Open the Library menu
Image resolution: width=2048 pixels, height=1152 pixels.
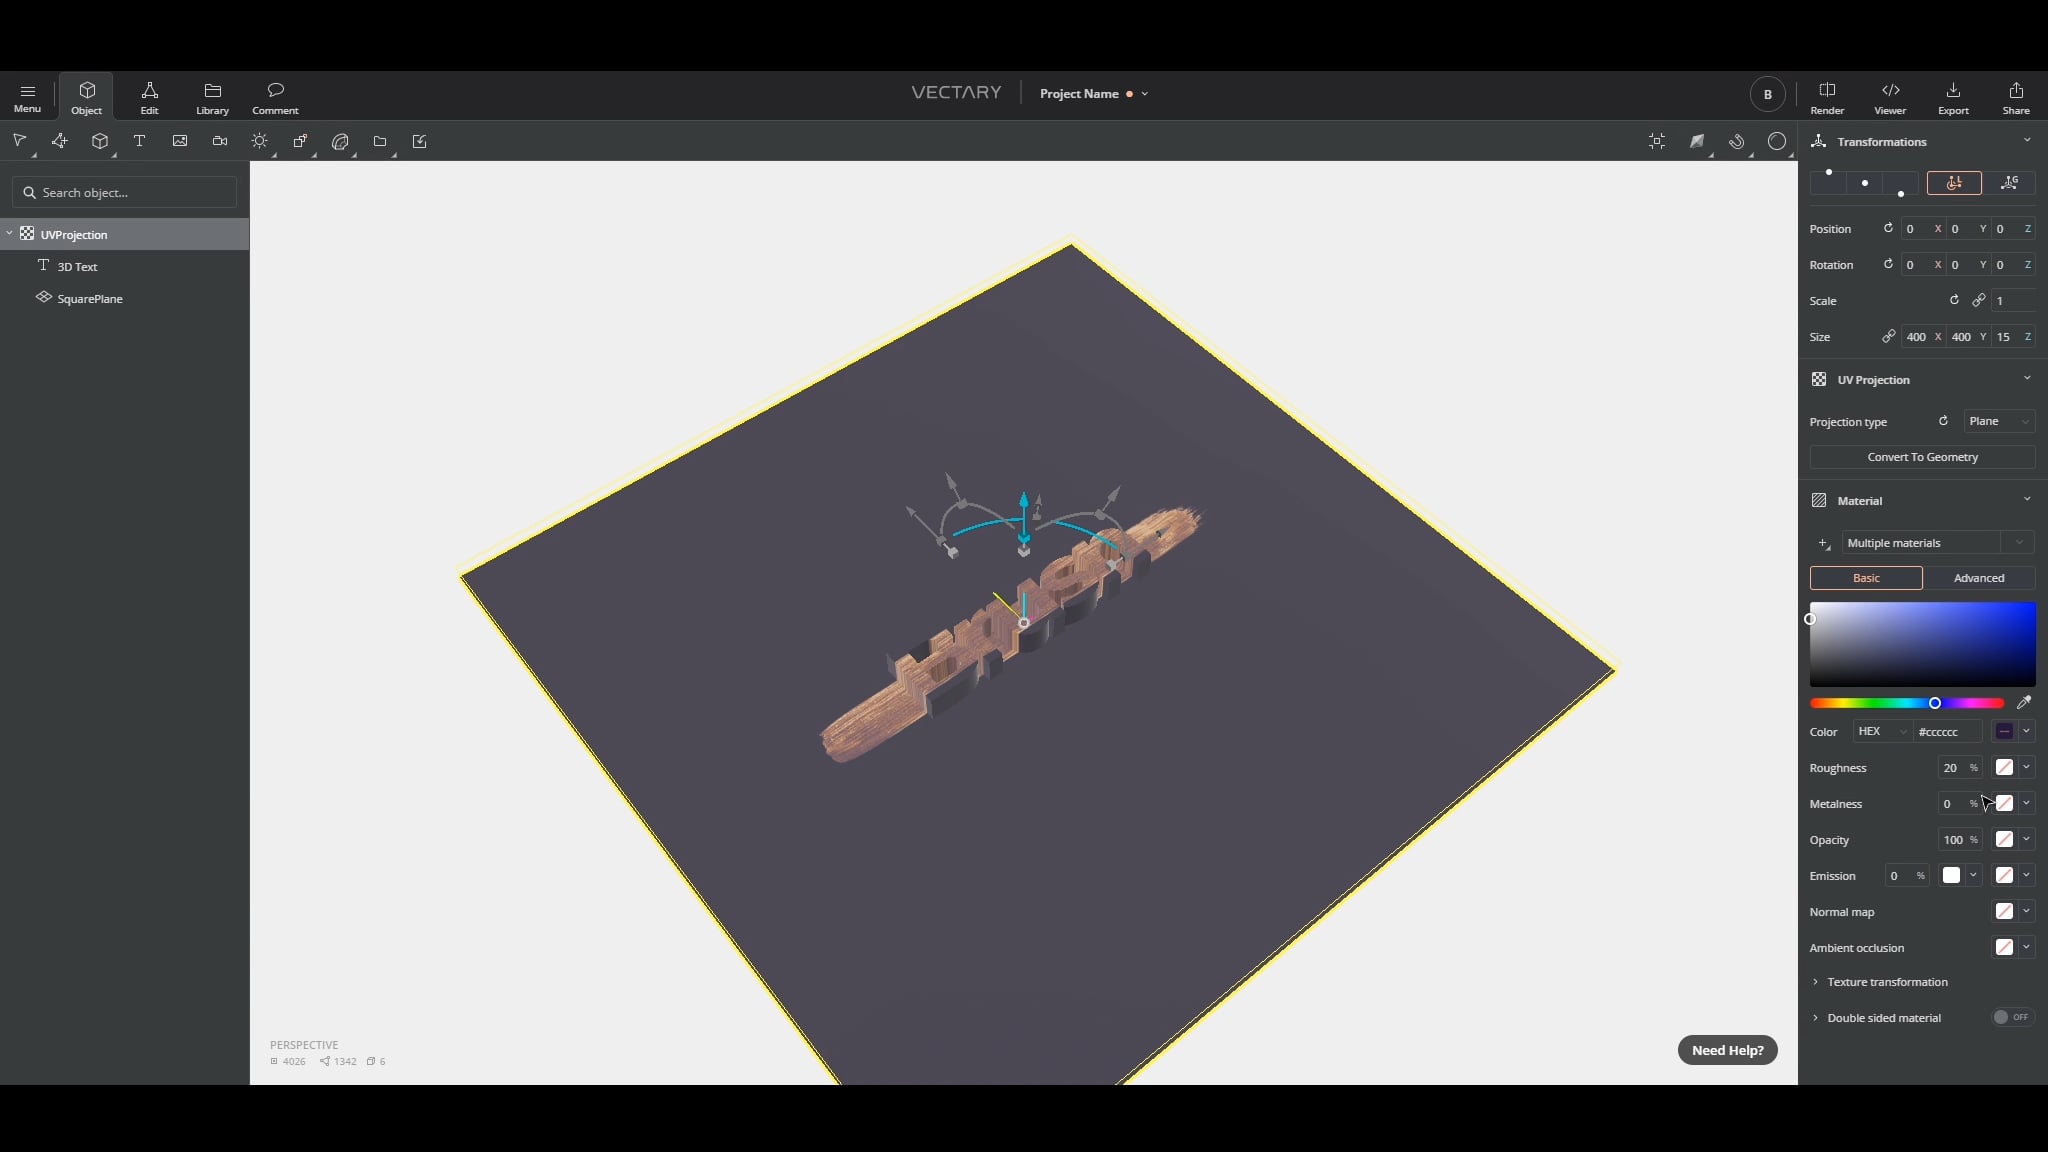[211, 96]
